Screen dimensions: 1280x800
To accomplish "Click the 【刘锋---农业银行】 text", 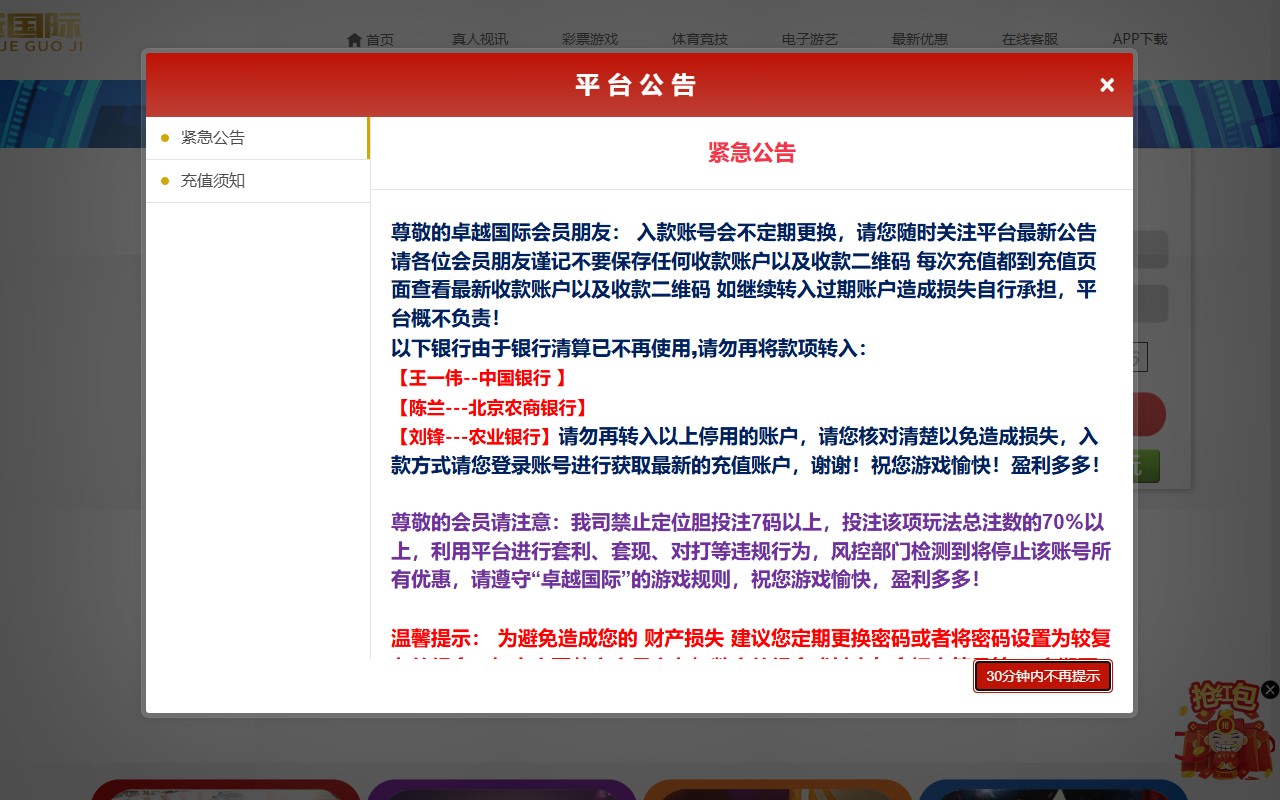I will 472,437.
